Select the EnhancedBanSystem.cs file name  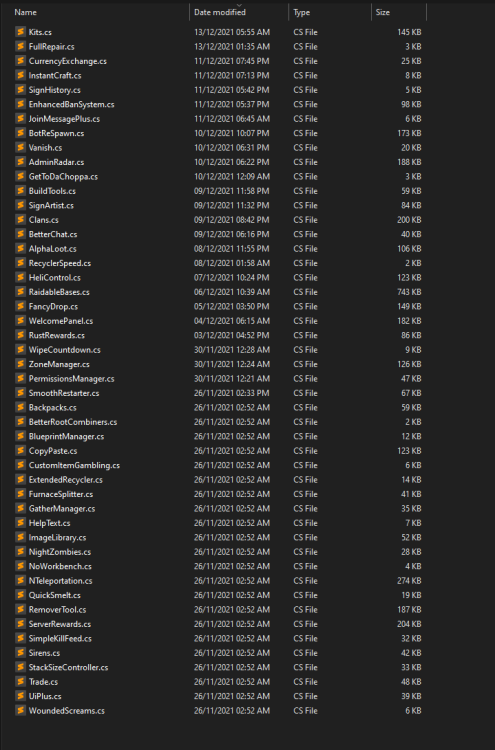[x=71, y=104]
